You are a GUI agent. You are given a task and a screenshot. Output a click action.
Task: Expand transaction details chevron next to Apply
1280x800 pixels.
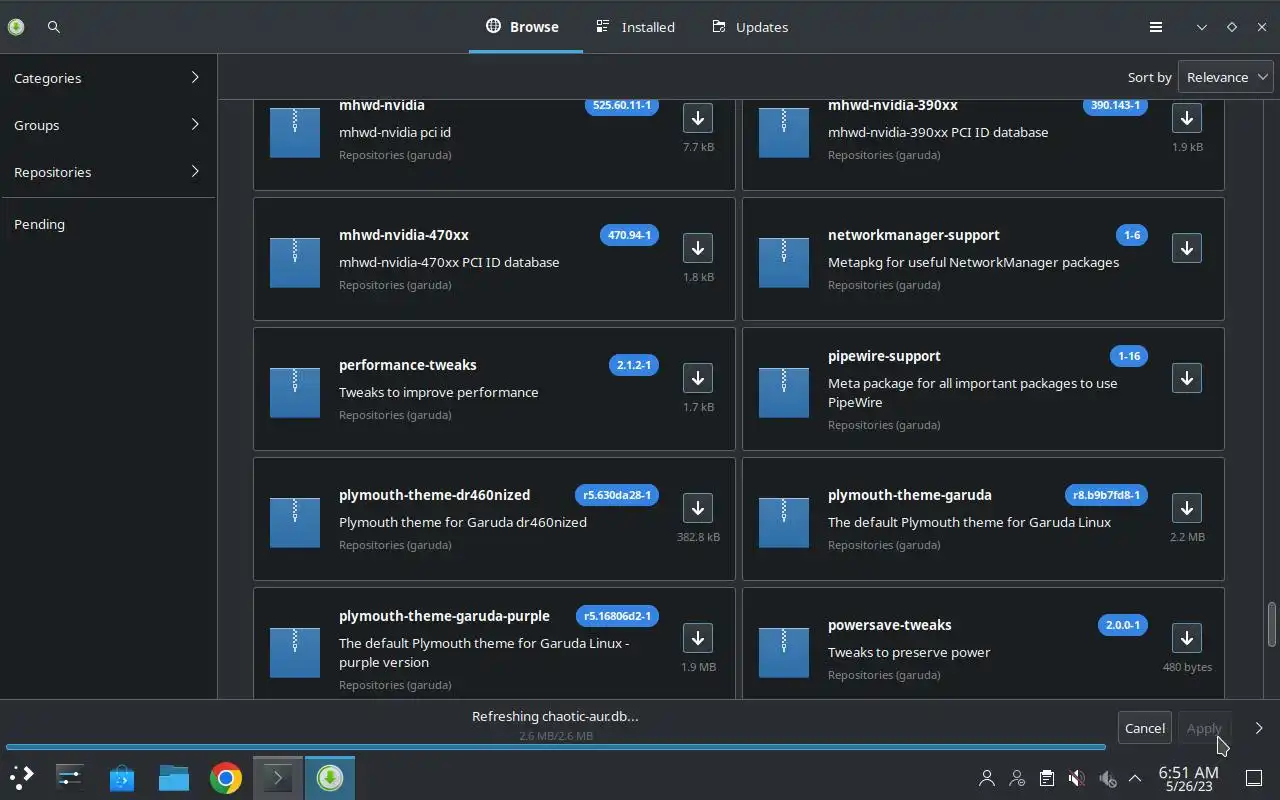click(1259, 728)
